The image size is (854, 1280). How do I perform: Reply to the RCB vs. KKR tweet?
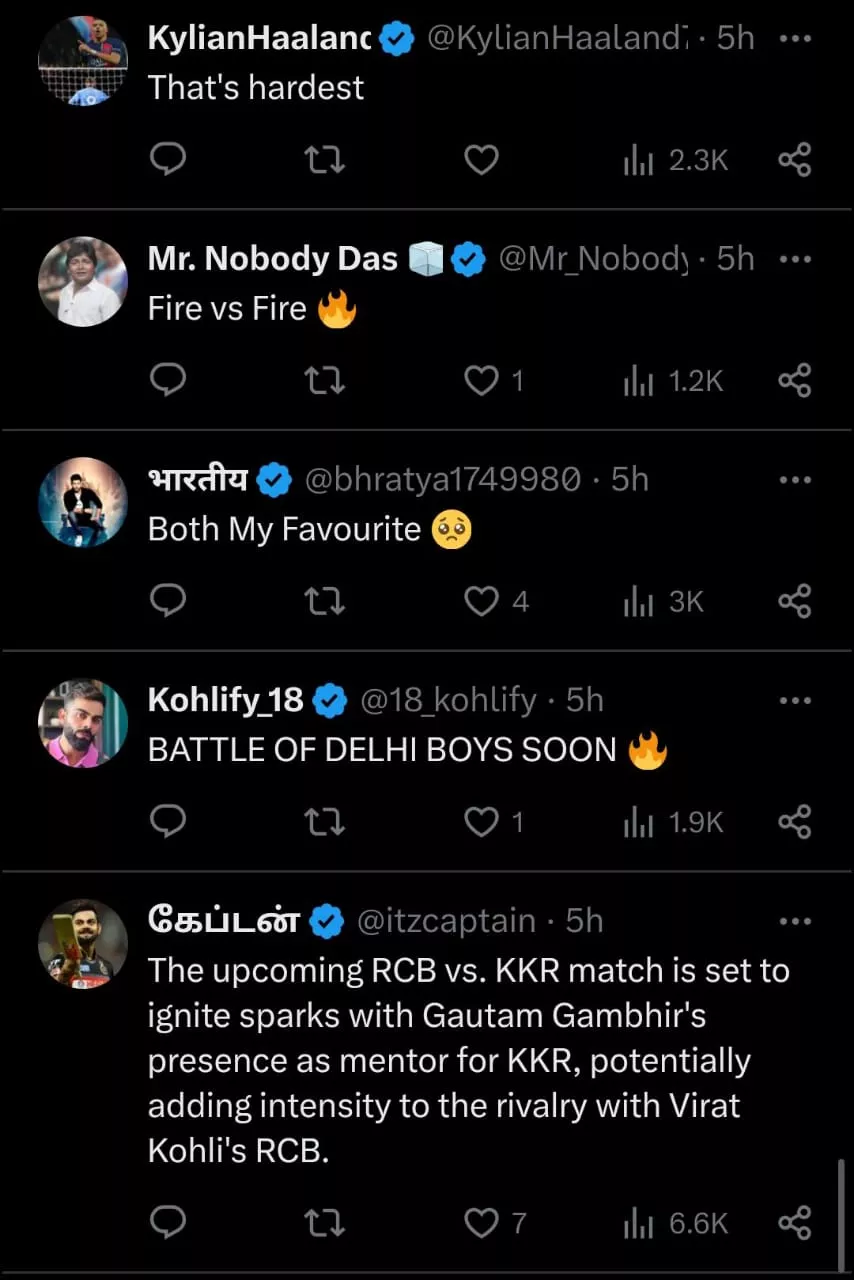pyautogui.click(x=169, y=1222)
